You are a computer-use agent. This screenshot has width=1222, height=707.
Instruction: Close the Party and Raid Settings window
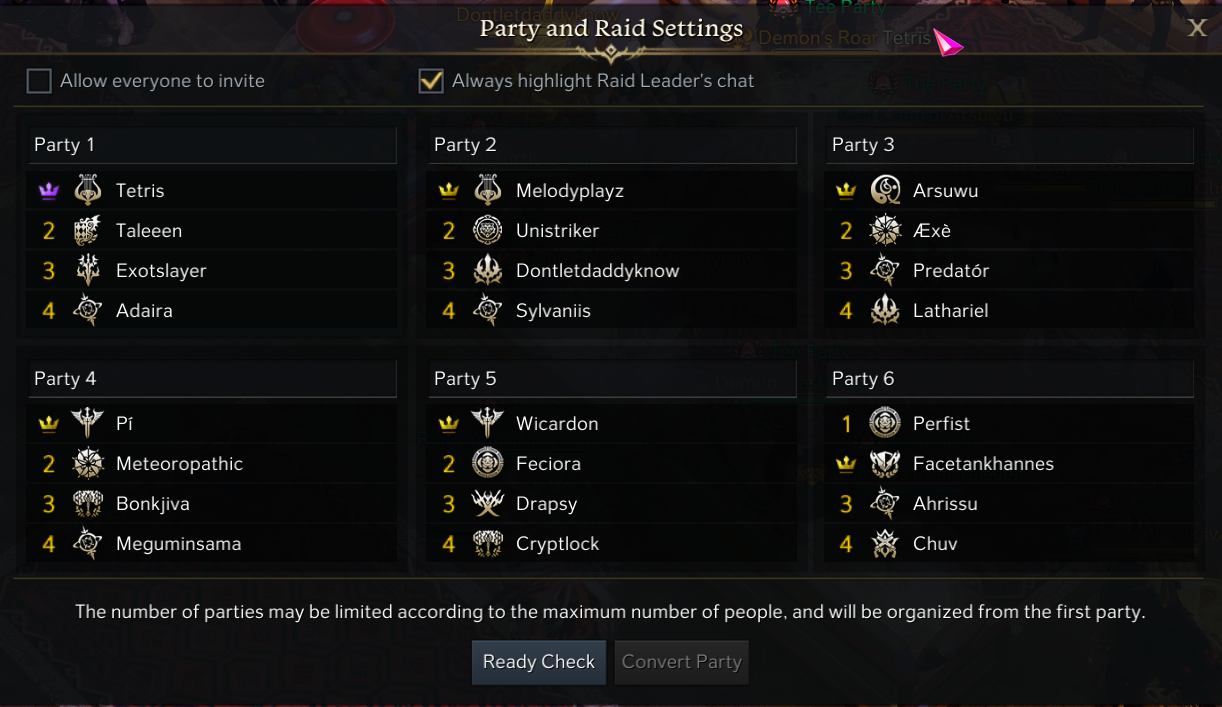pyautogui.click(x=1197, y=28)
